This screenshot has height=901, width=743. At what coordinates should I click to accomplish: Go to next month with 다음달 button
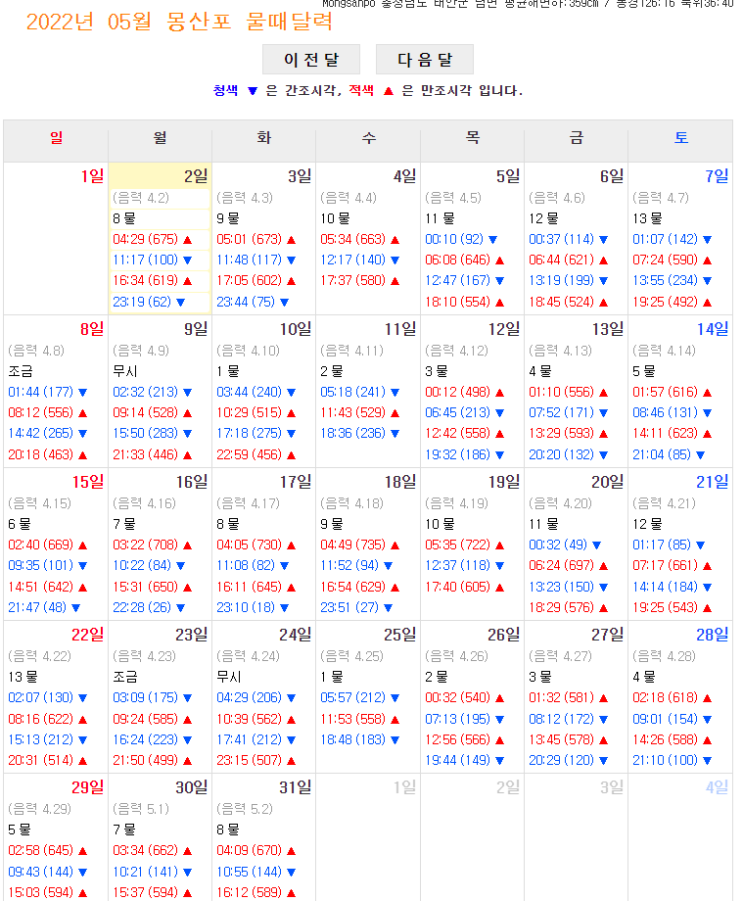point(425,60)
